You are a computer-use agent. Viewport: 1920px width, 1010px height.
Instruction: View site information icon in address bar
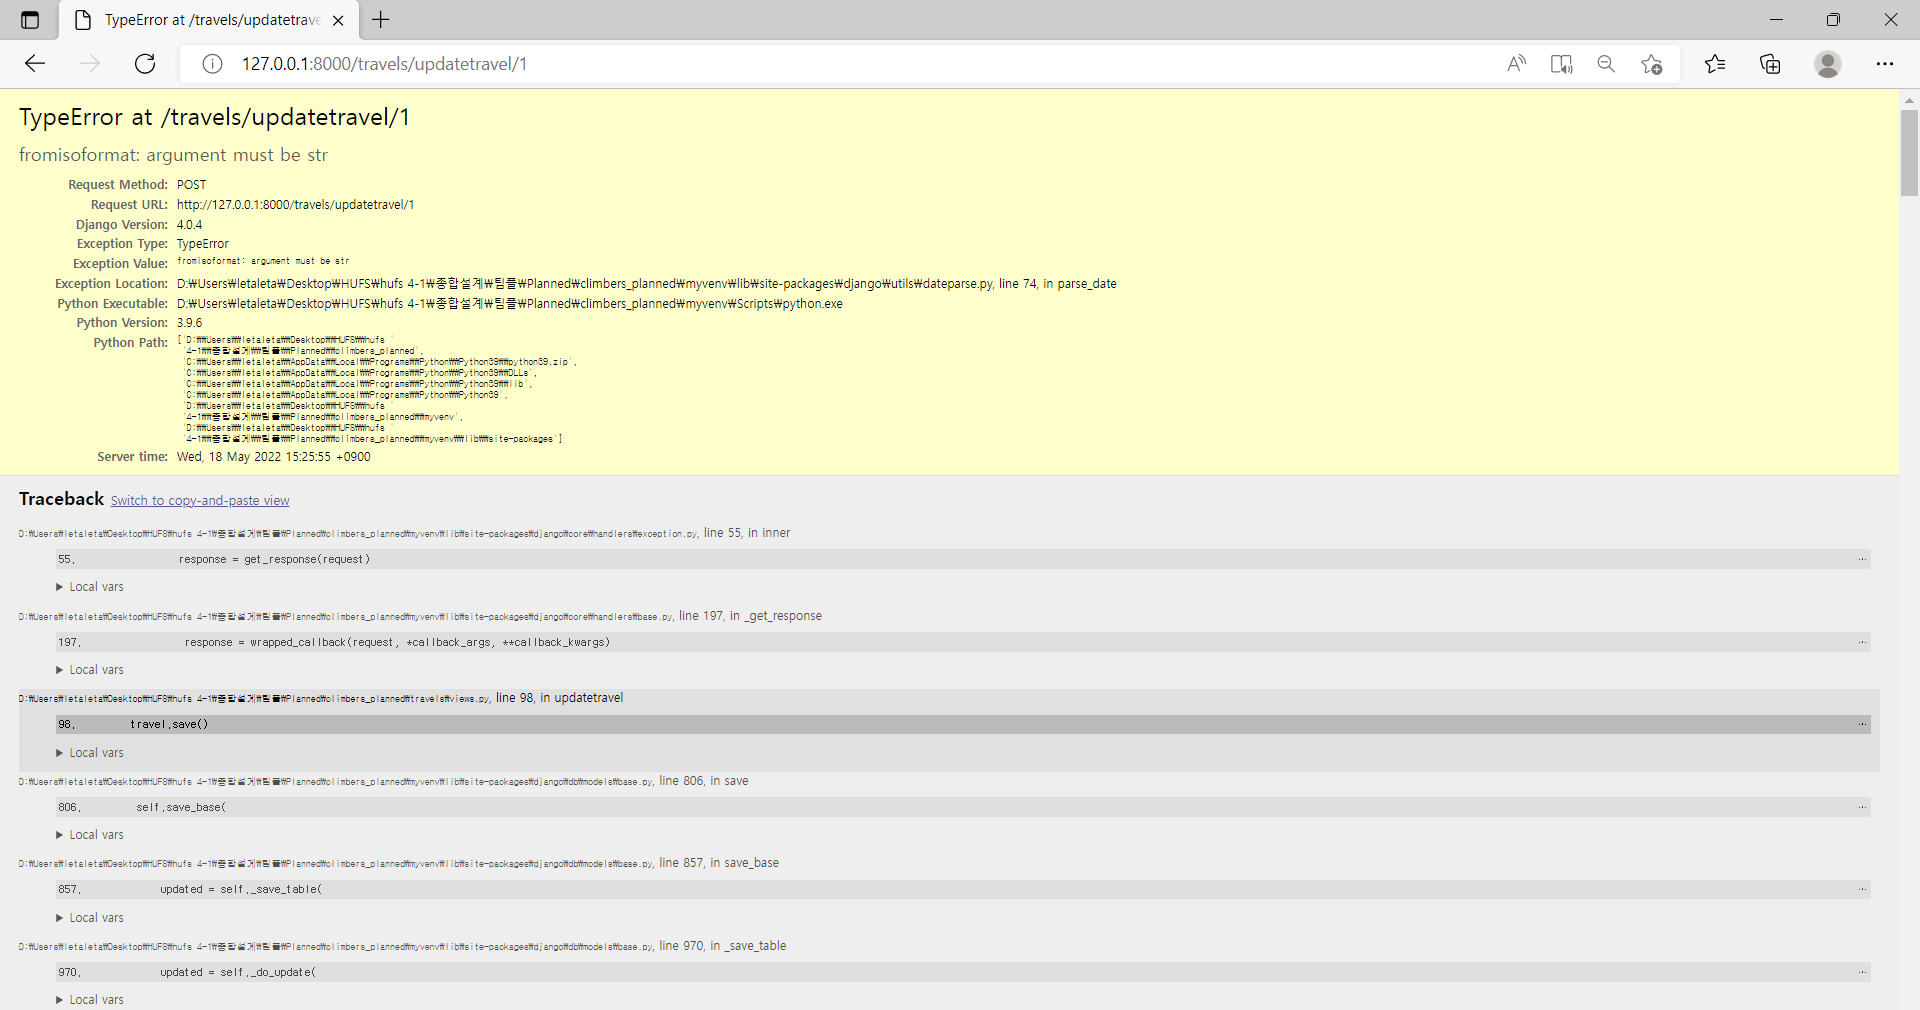[212, 64]
